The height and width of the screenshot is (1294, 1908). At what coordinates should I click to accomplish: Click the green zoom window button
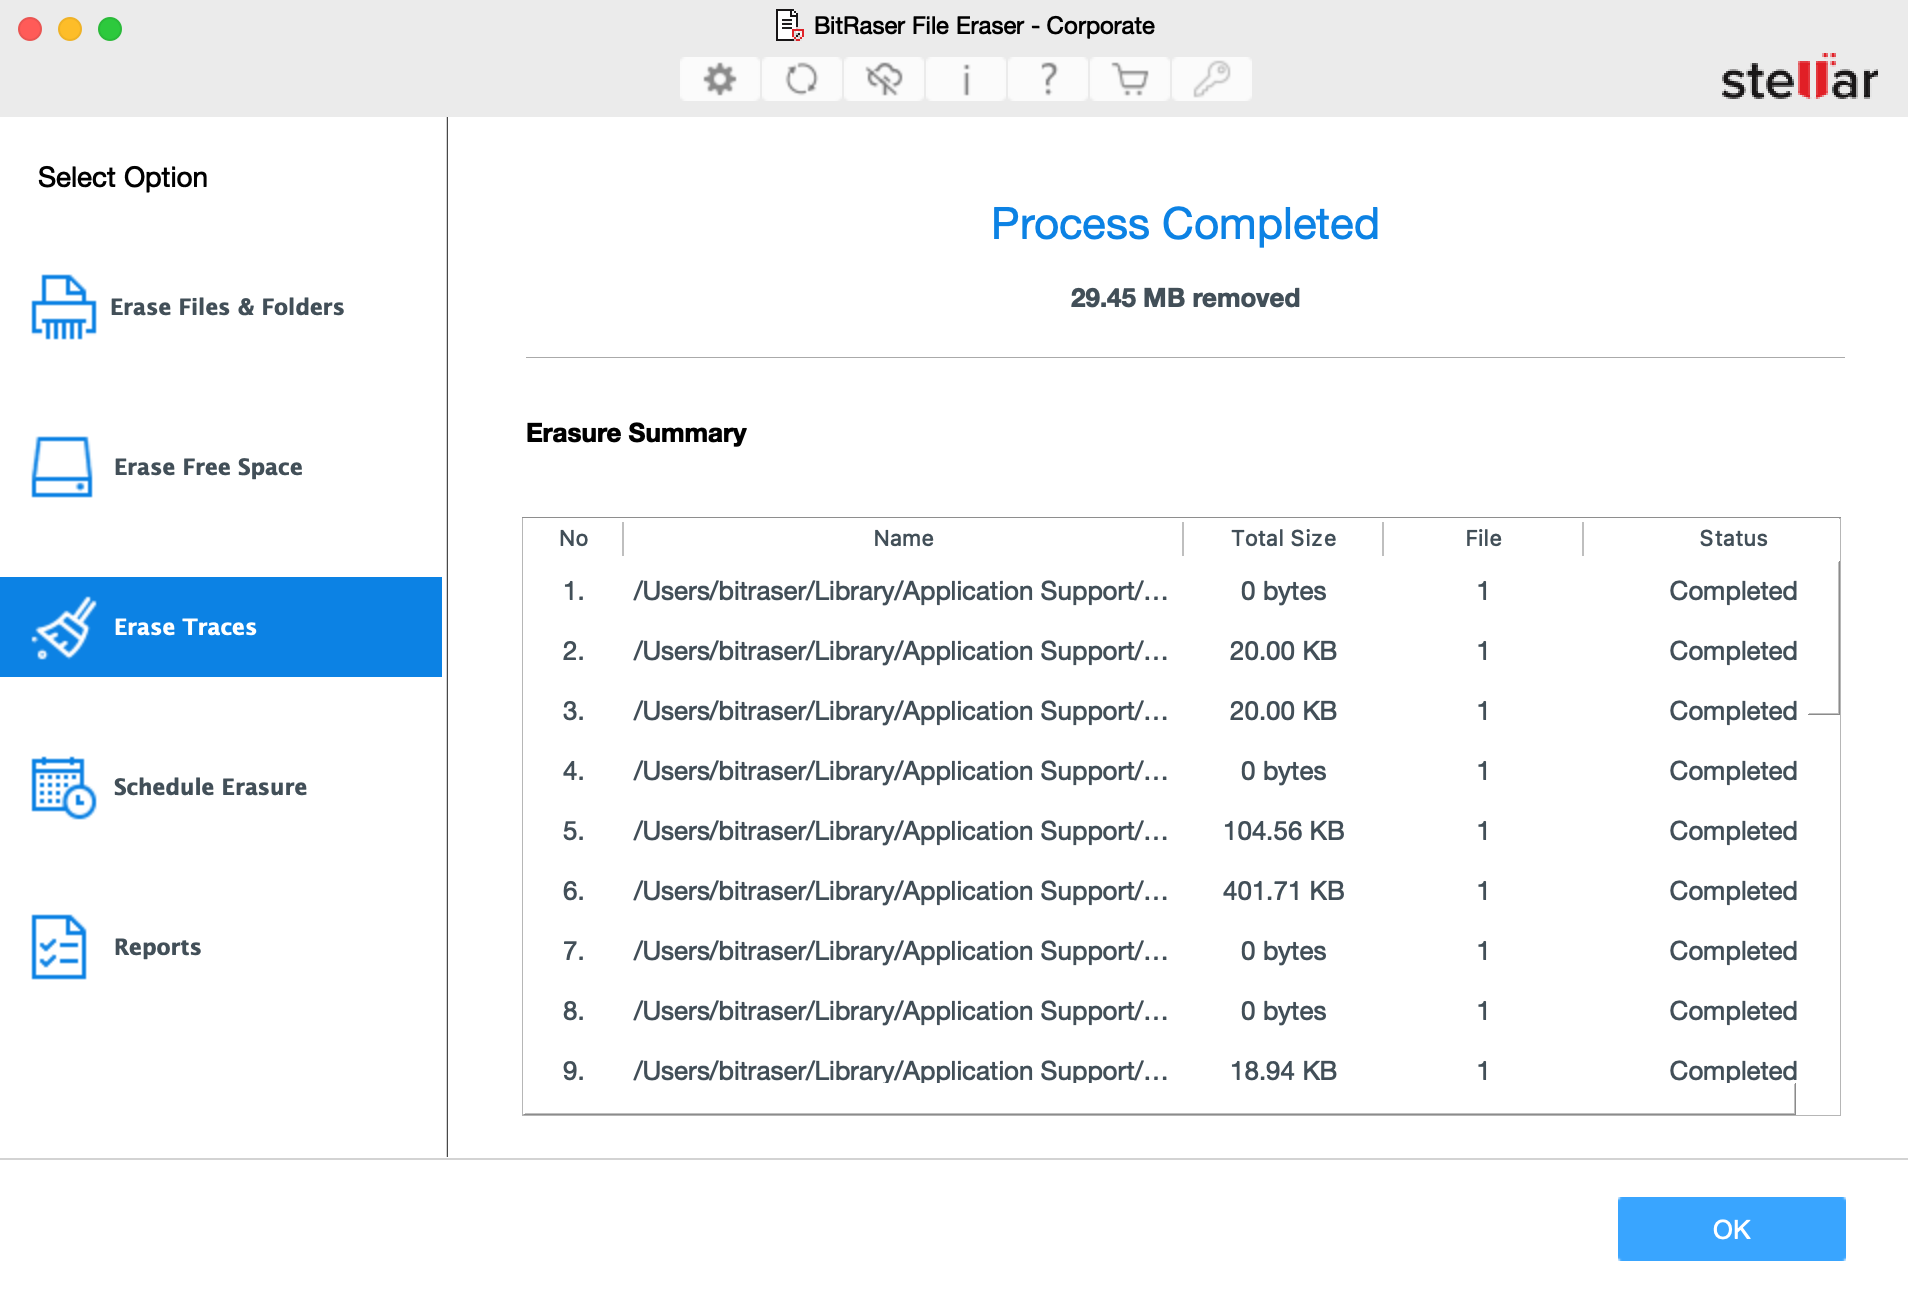click(x=110, y=29)
